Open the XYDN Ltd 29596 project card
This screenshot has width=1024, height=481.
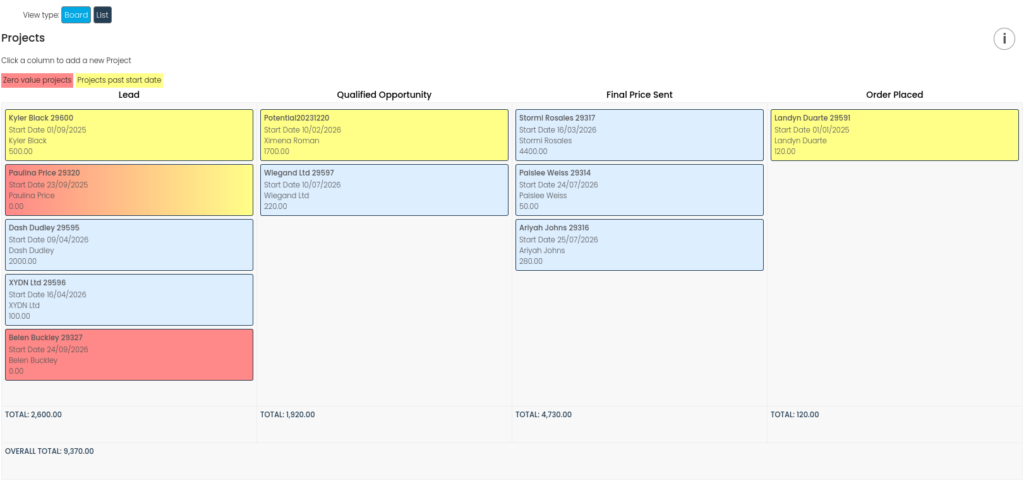(129, 300)
